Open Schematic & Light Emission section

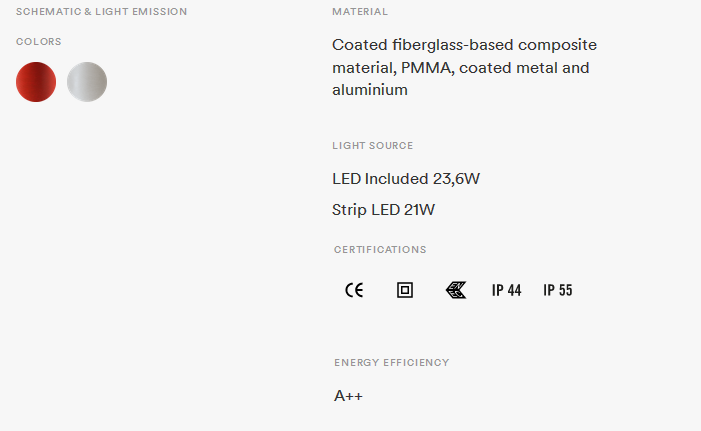click(x=101, y=12)
